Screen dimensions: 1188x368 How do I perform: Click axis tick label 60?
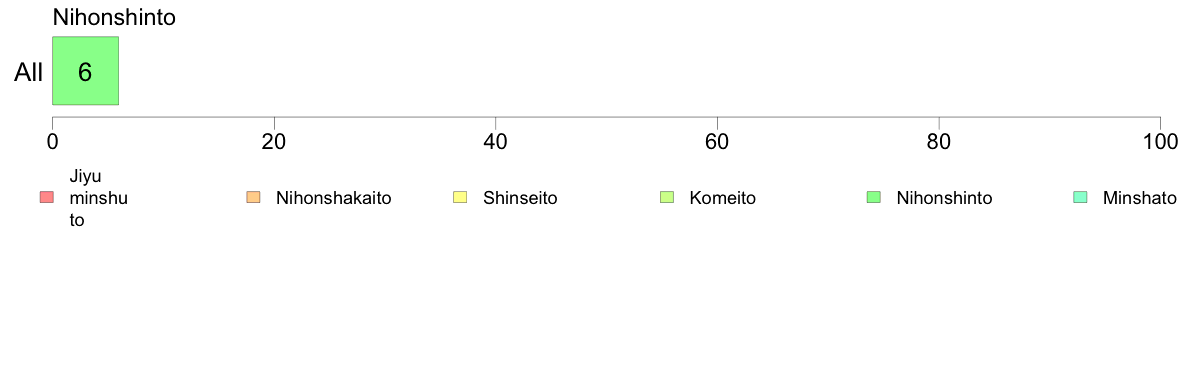coord(717,141)
